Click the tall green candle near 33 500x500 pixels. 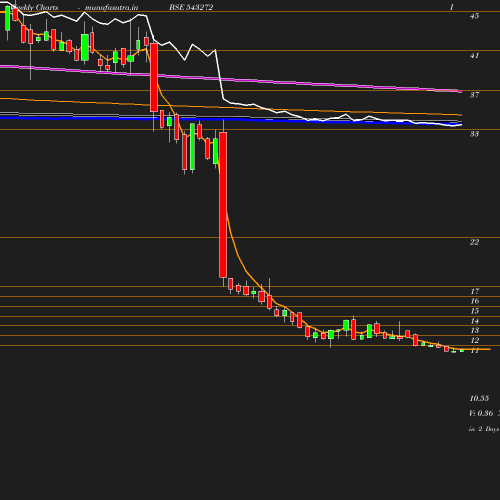tap(192, 147)
